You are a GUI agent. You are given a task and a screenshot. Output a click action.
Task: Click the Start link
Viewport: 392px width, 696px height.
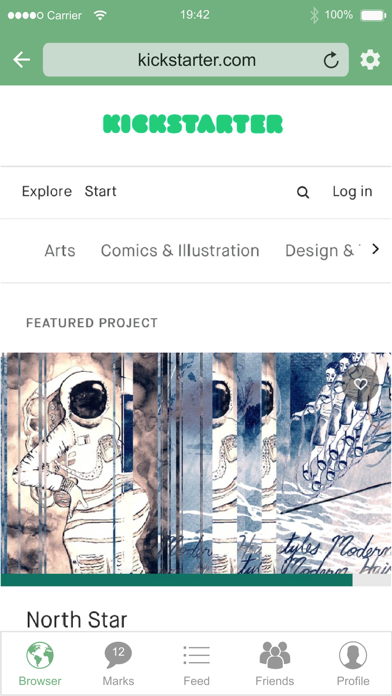click(x=100, y=191)
